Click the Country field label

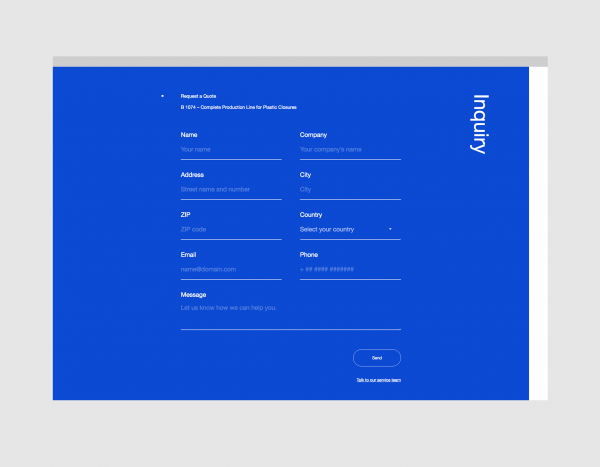[311, 215]
